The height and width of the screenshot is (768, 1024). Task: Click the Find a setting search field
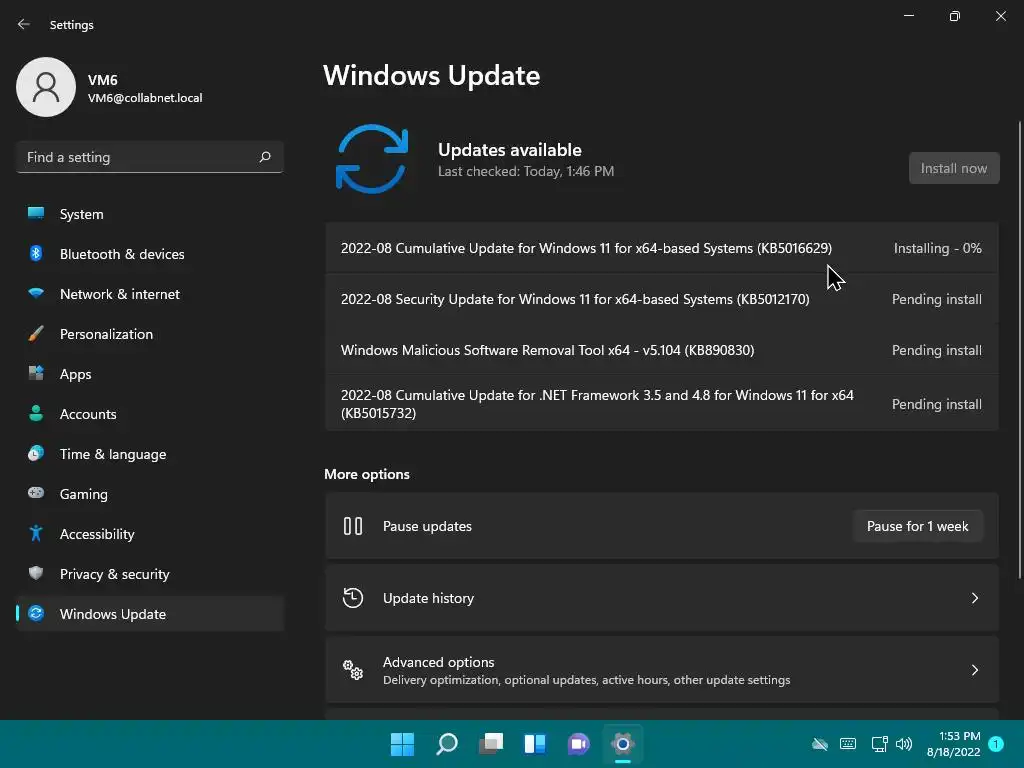tap(150, 157)
